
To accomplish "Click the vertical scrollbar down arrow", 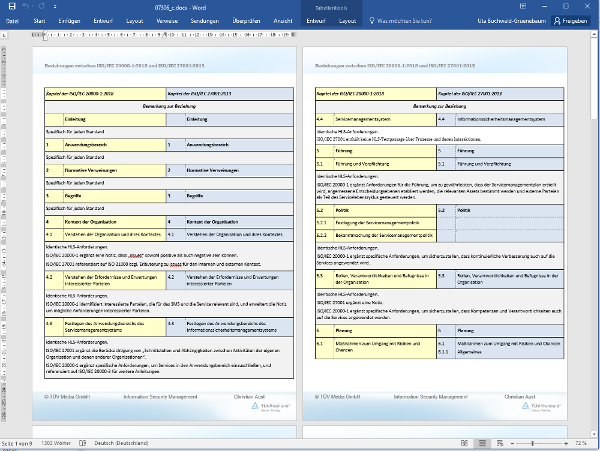I will pyautogui.click(x=594, y=434).
